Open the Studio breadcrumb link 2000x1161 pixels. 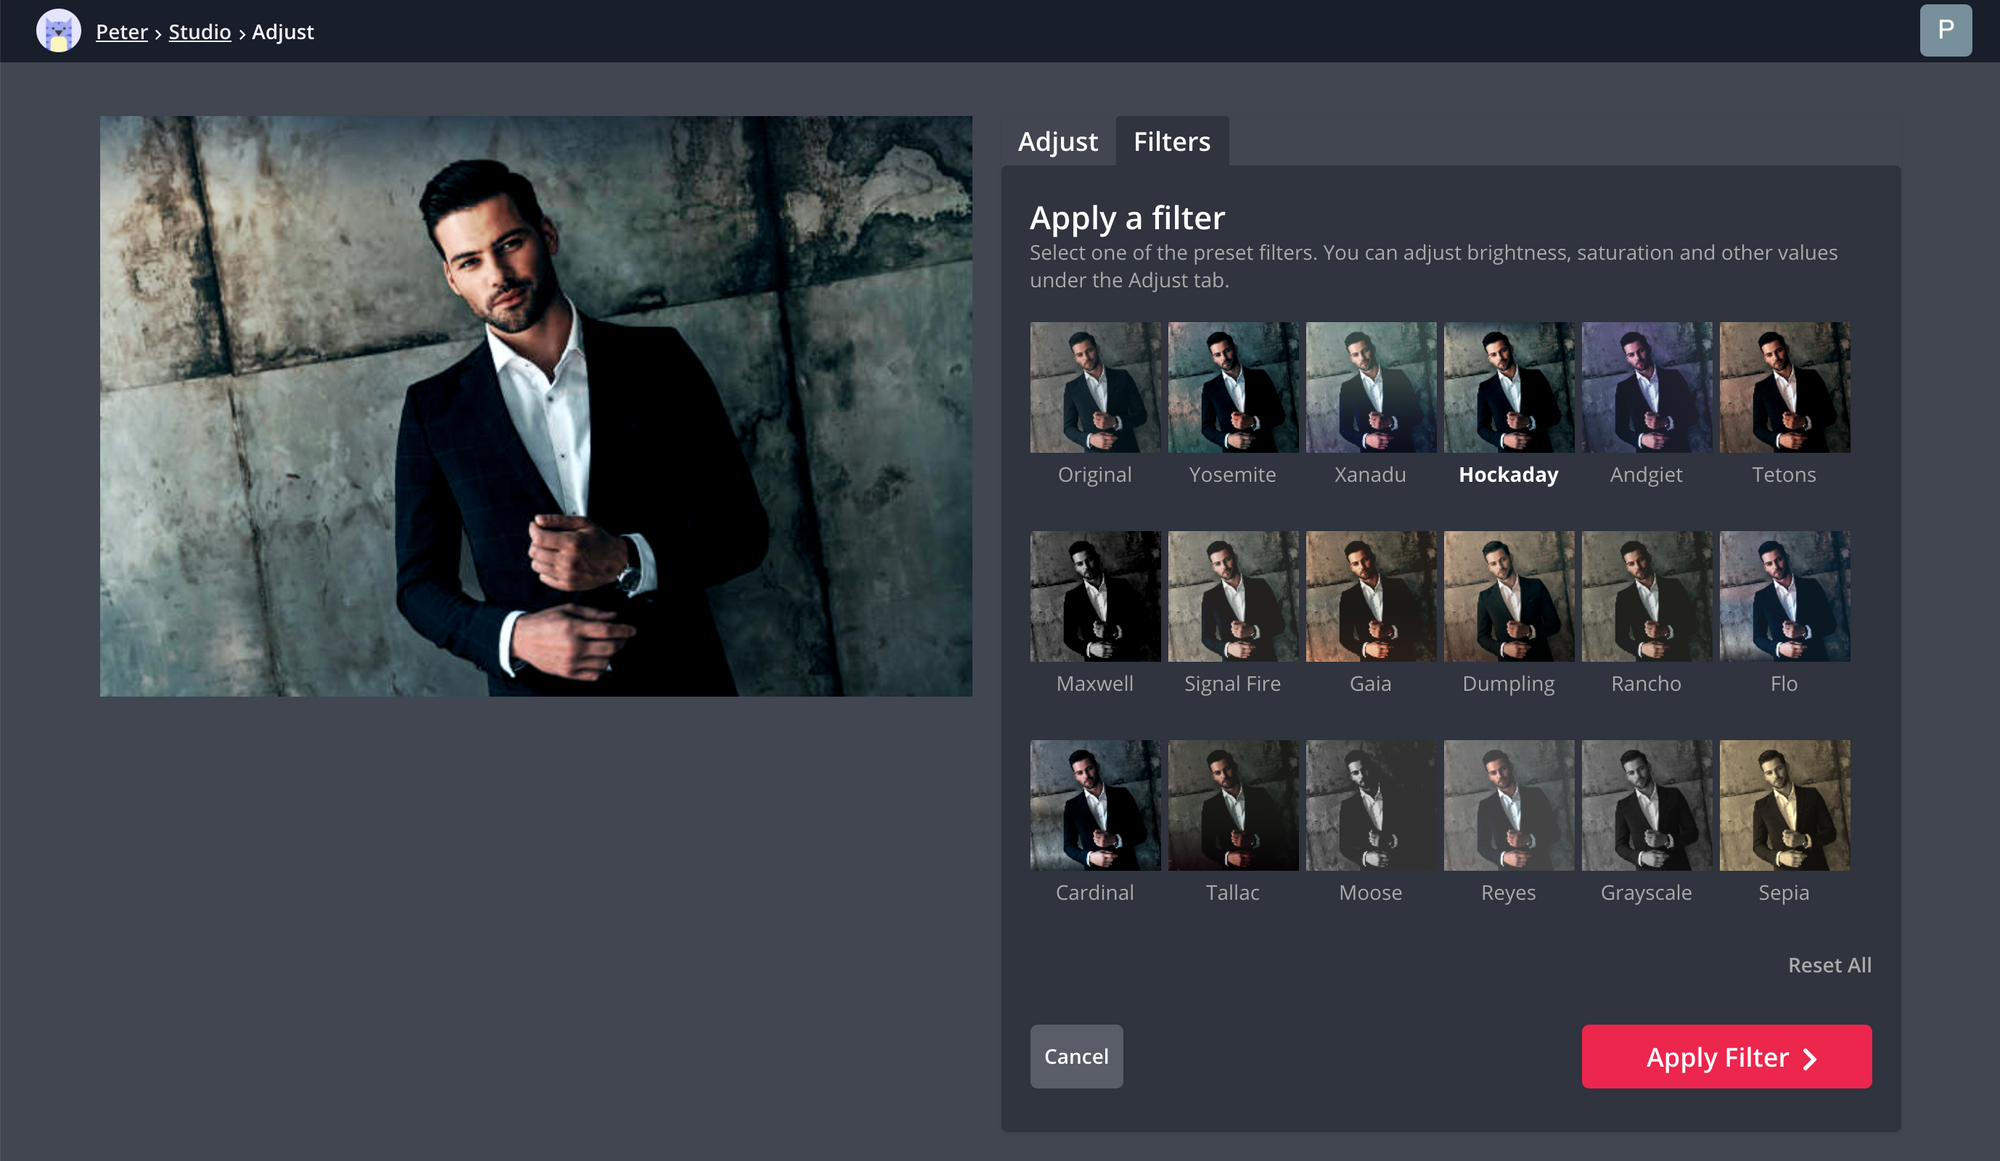point(200,31)
